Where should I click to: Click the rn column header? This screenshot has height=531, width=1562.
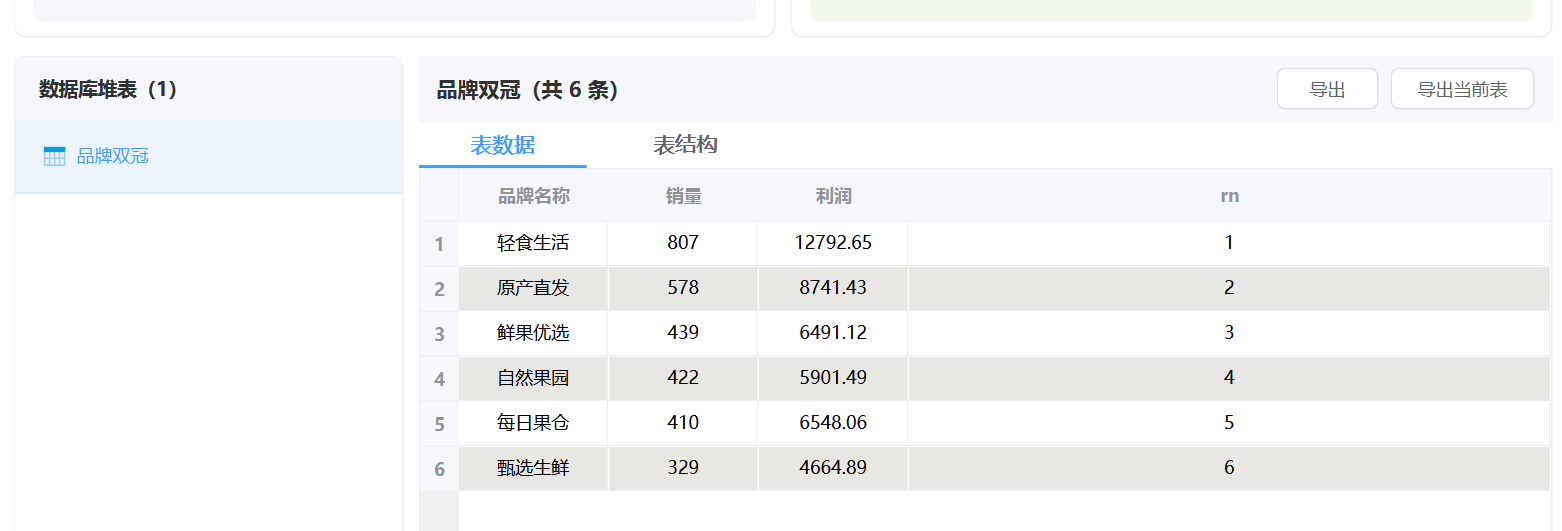(1229, 196)
